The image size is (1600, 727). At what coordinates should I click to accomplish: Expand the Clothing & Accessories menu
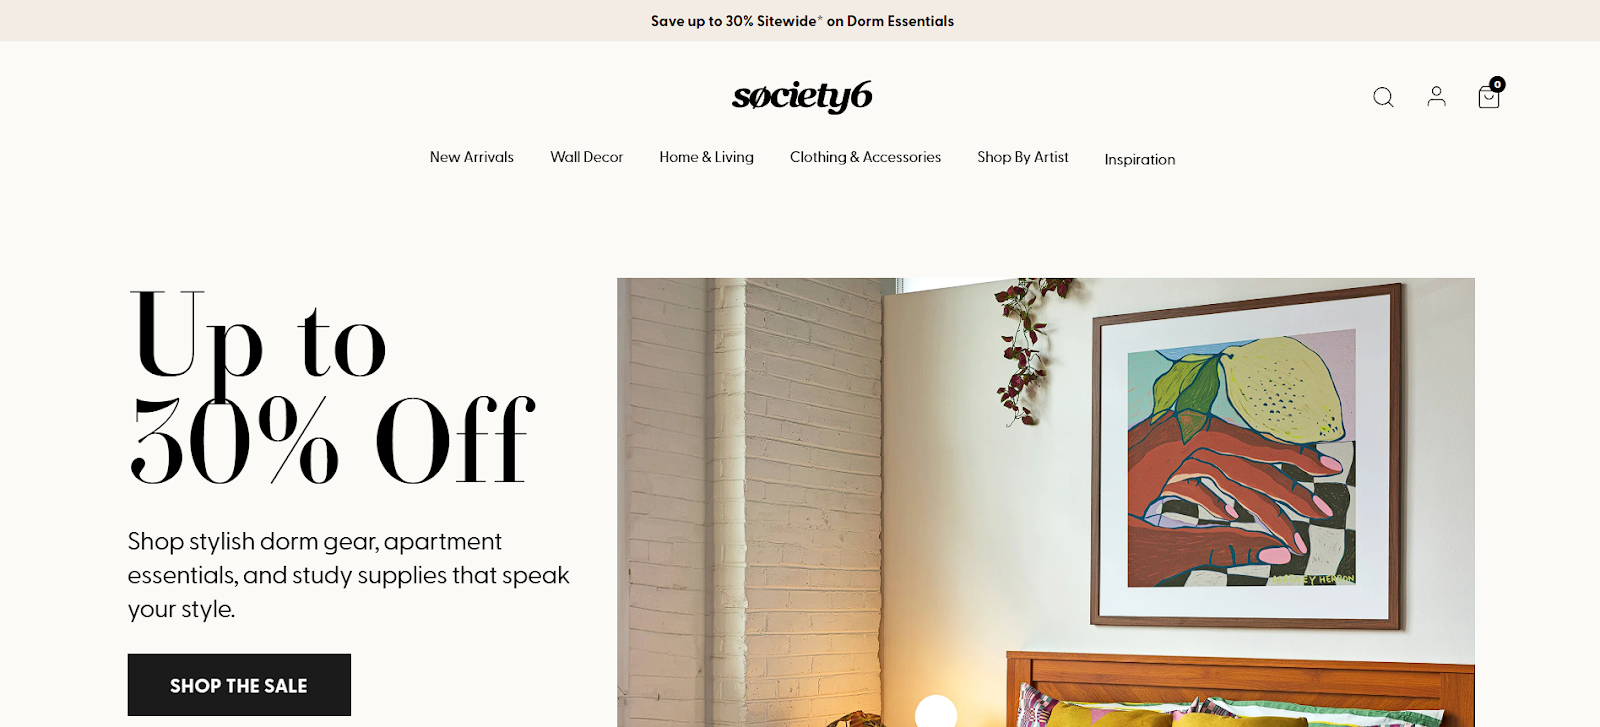[865, 157]
